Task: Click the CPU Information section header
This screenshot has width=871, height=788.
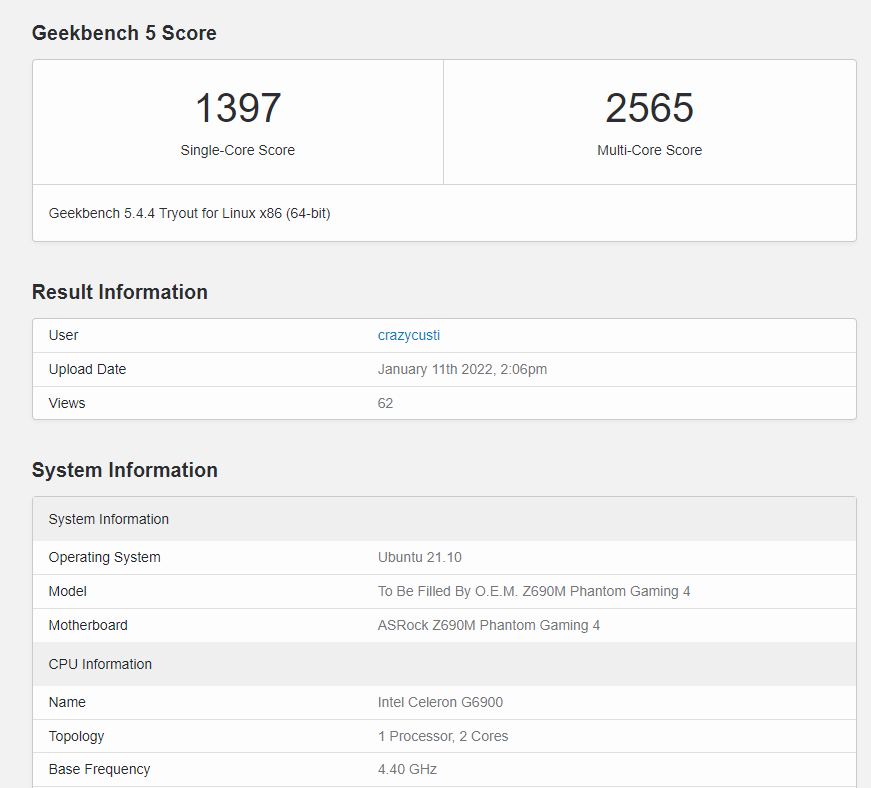Action: [444, 664]
